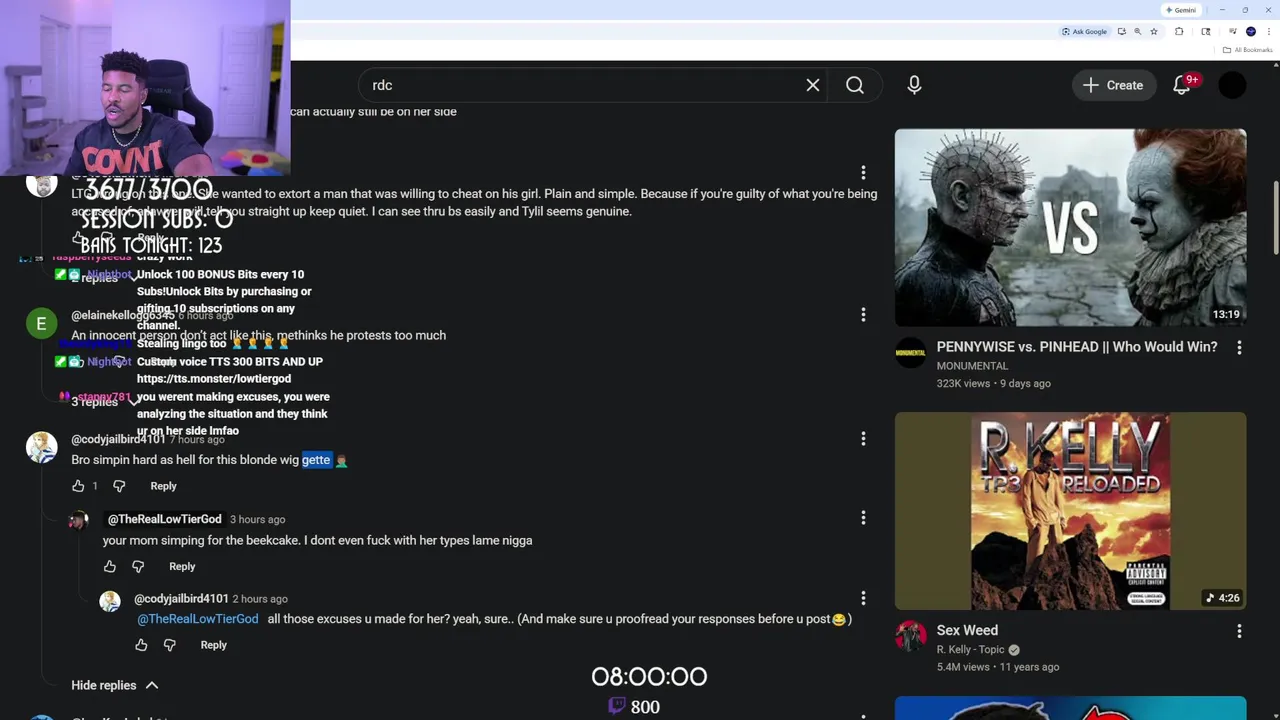1280x720 pixels.
Task: Open MONUMENTAL channel avatar icon
Action: [910, 352]
